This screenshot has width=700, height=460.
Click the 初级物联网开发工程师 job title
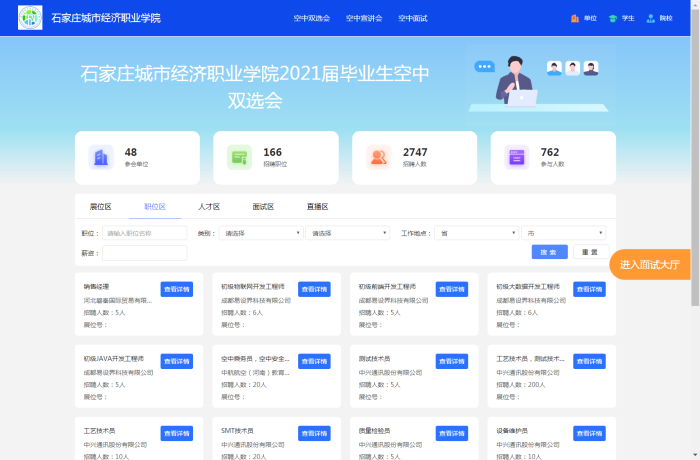(x=253, y=287)
